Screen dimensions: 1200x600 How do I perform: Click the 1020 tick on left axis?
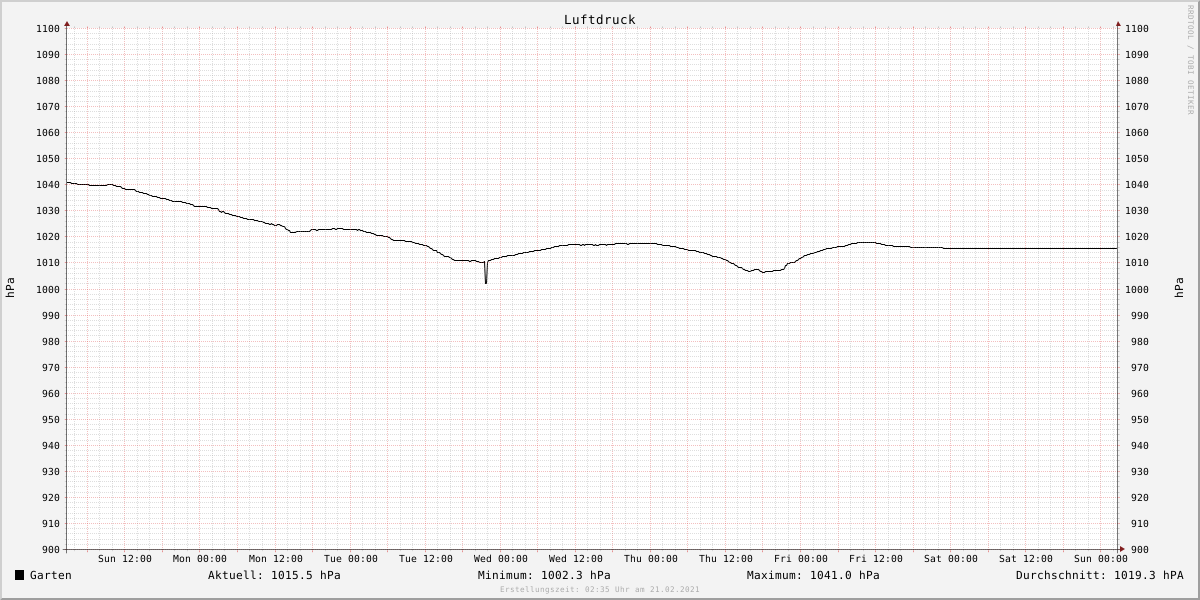[49, 237]
